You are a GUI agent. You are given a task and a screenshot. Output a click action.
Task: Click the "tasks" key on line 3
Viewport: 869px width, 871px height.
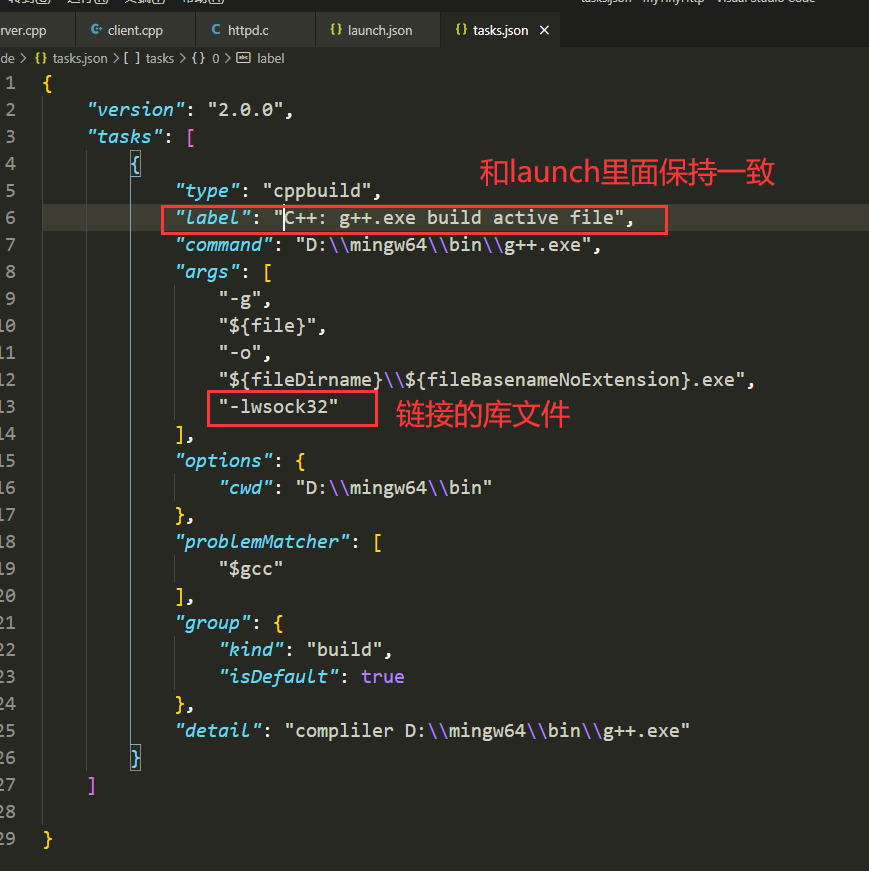tap(125, 137)
